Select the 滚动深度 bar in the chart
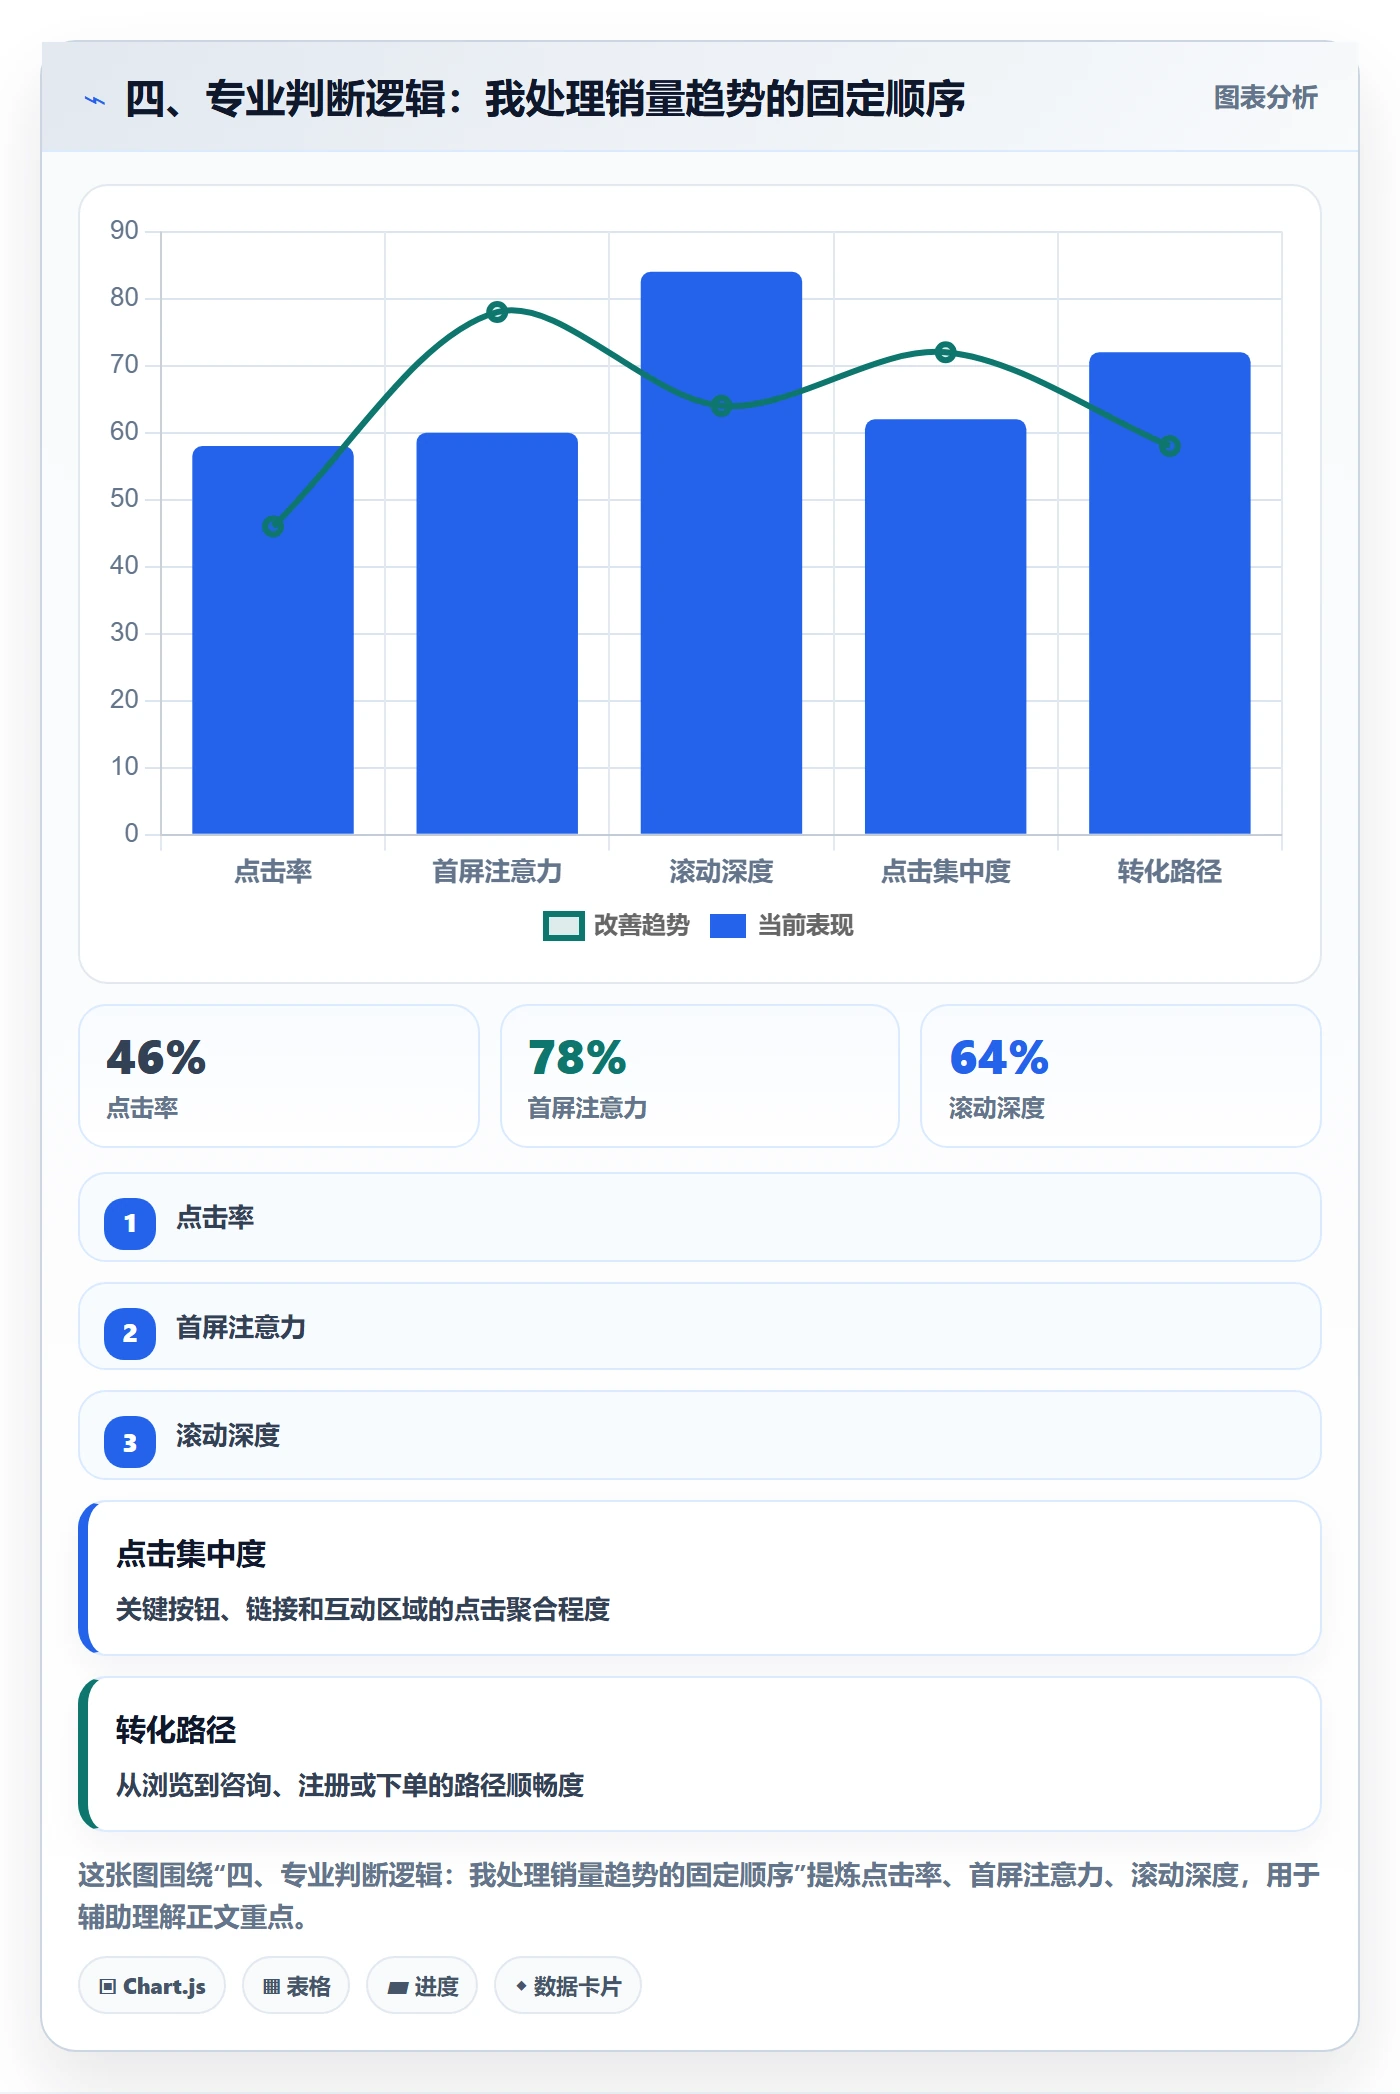Screen dimensions: 1400x2094 point(721,553)
